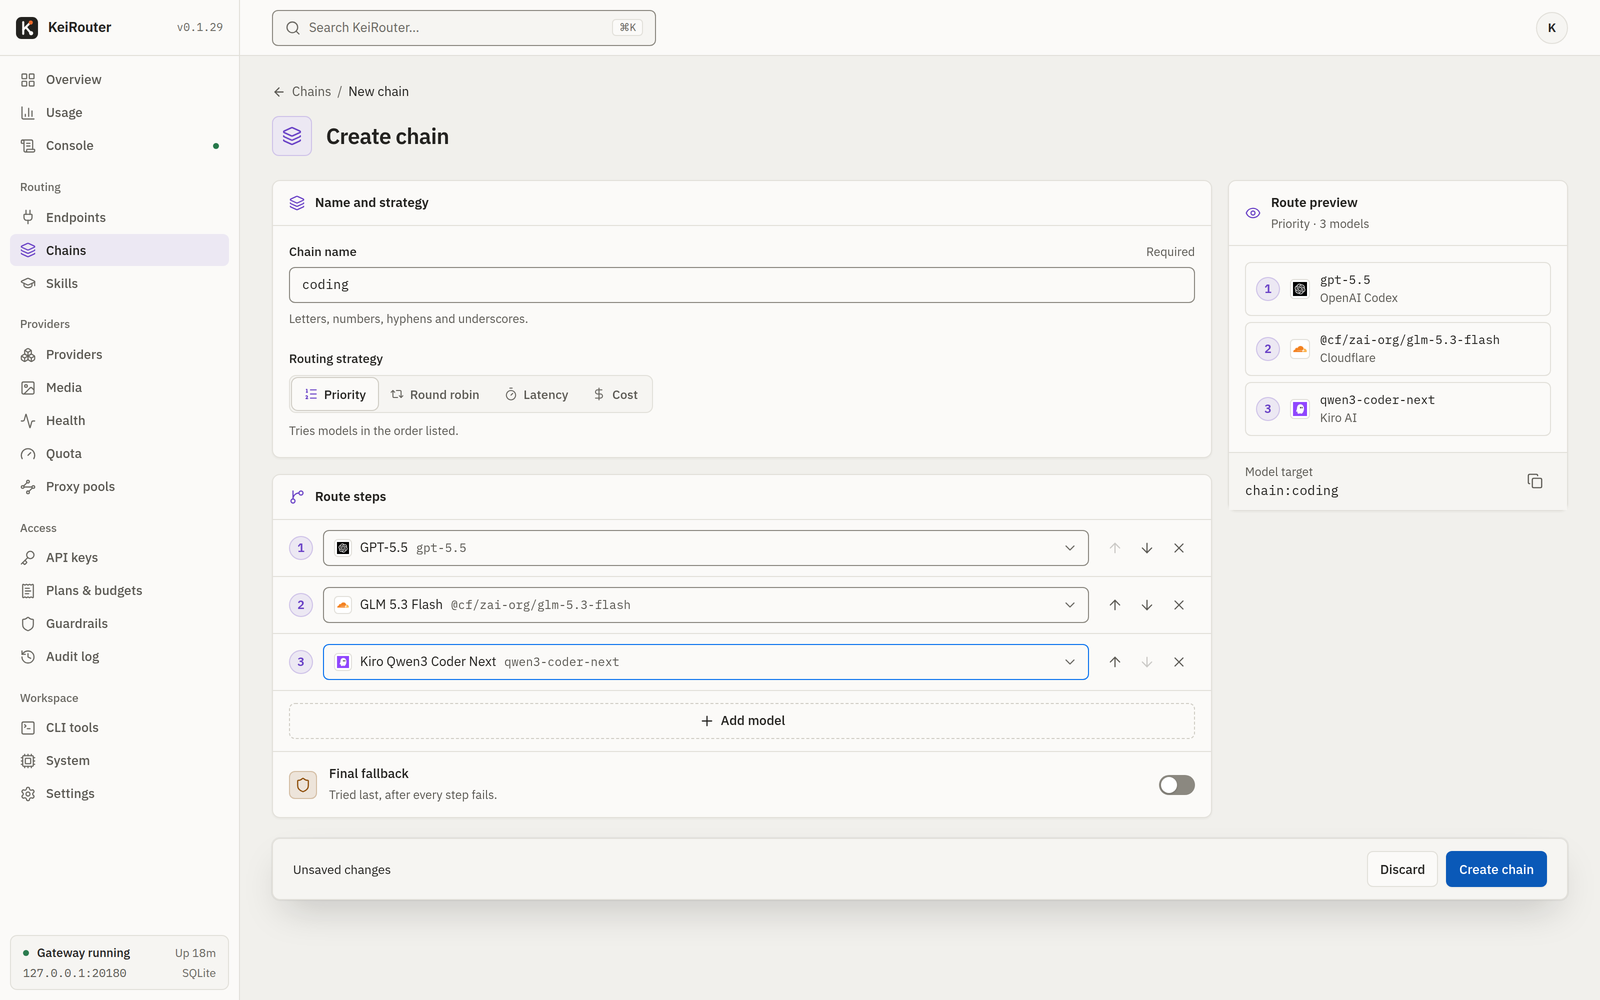Viewport: 1600px width, 1000px height.
Task: Move Kiro Qwen3 Coder Next step up
Action: 1115,662
